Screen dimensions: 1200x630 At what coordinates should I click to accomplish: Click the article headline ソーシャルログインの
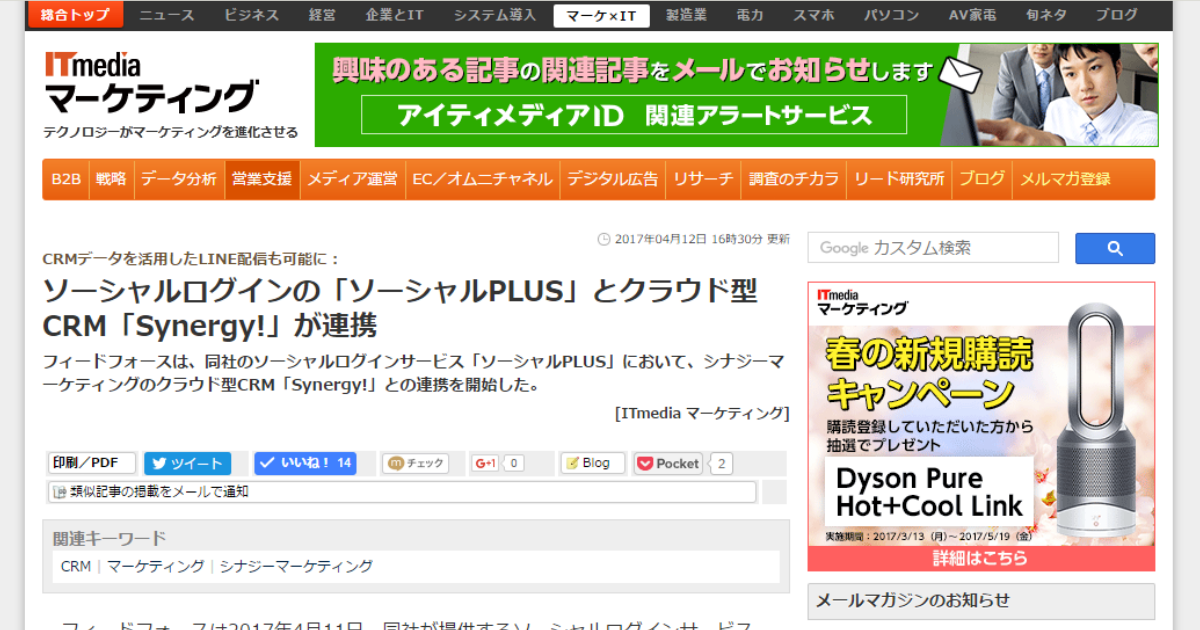tap(400, 308)
